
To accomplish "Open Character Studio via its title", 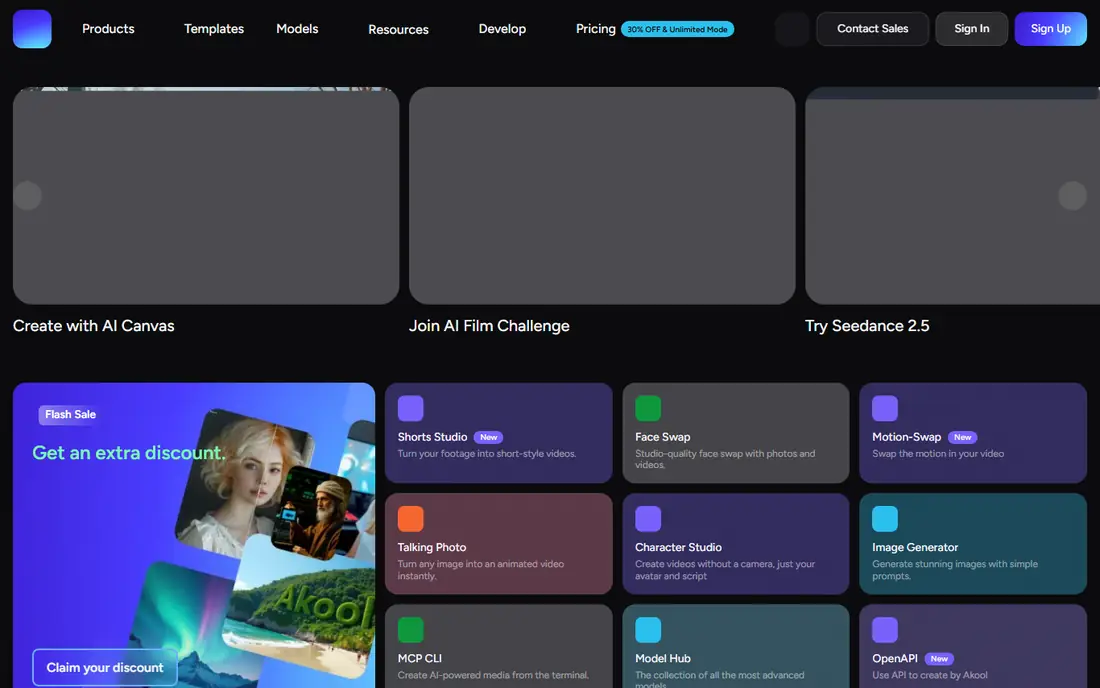I will [678, 548].
